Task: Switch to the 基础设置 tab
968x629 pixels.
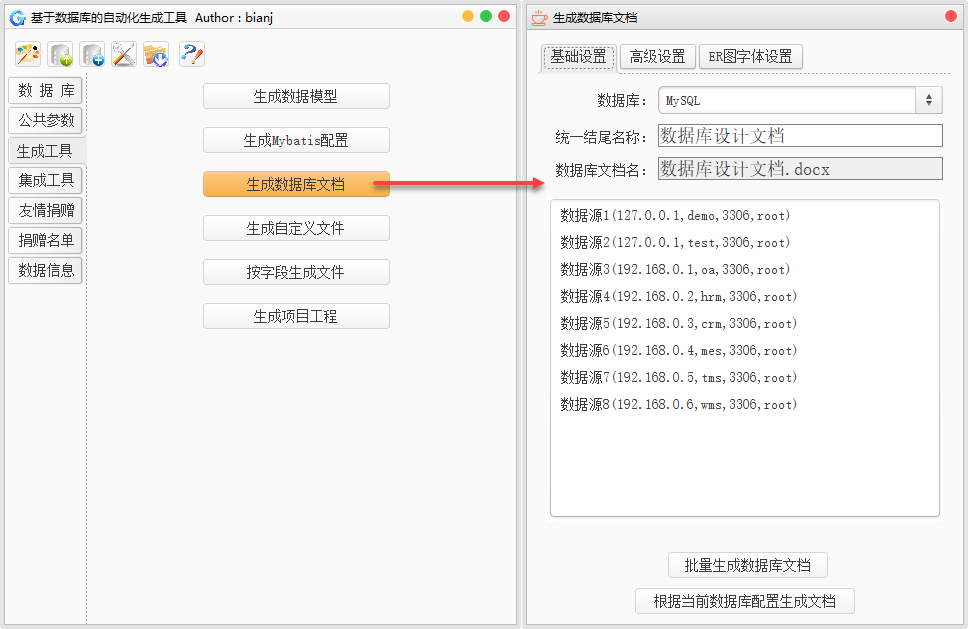Action: pyautogui.click(x=579, y=57)
